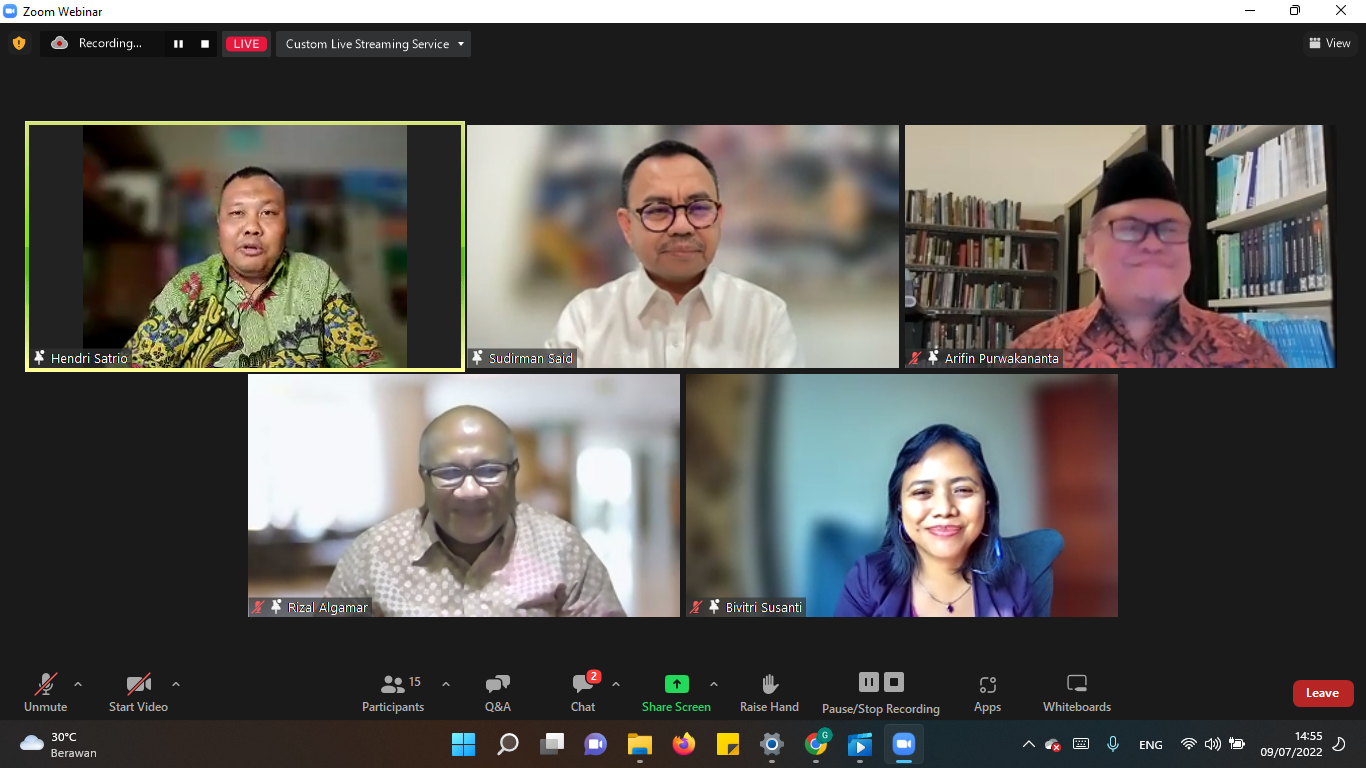Open Whiteboards
This screenshot has width=1366, height=768.
click(1077, 693)
